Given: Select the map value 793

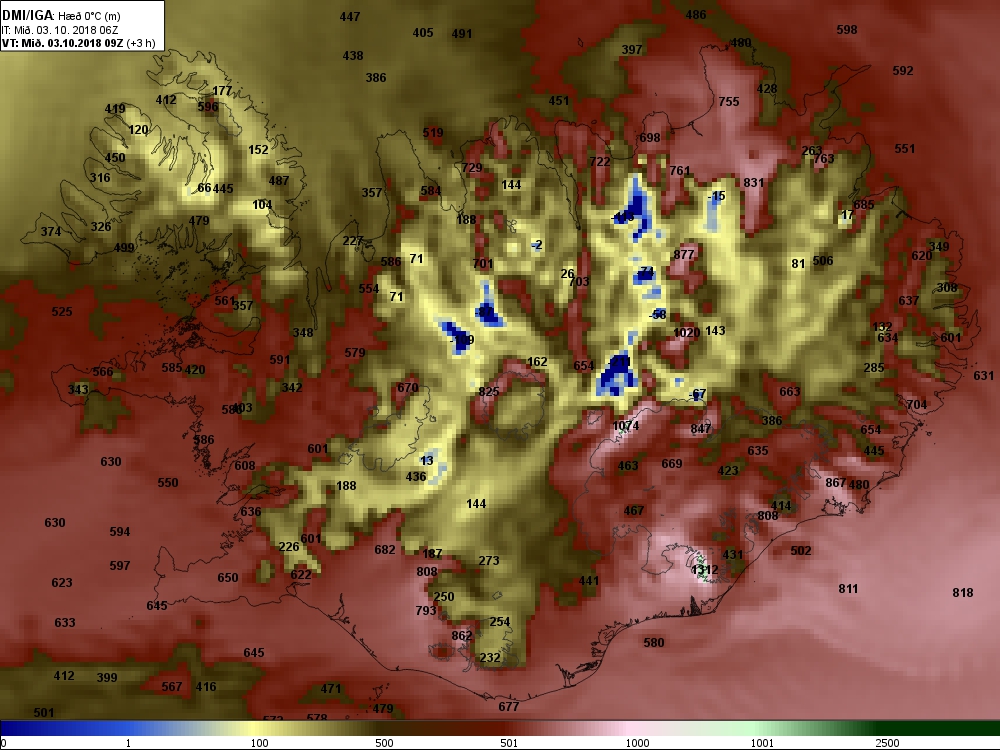Looking at the screenshot, I should (425, 610).
